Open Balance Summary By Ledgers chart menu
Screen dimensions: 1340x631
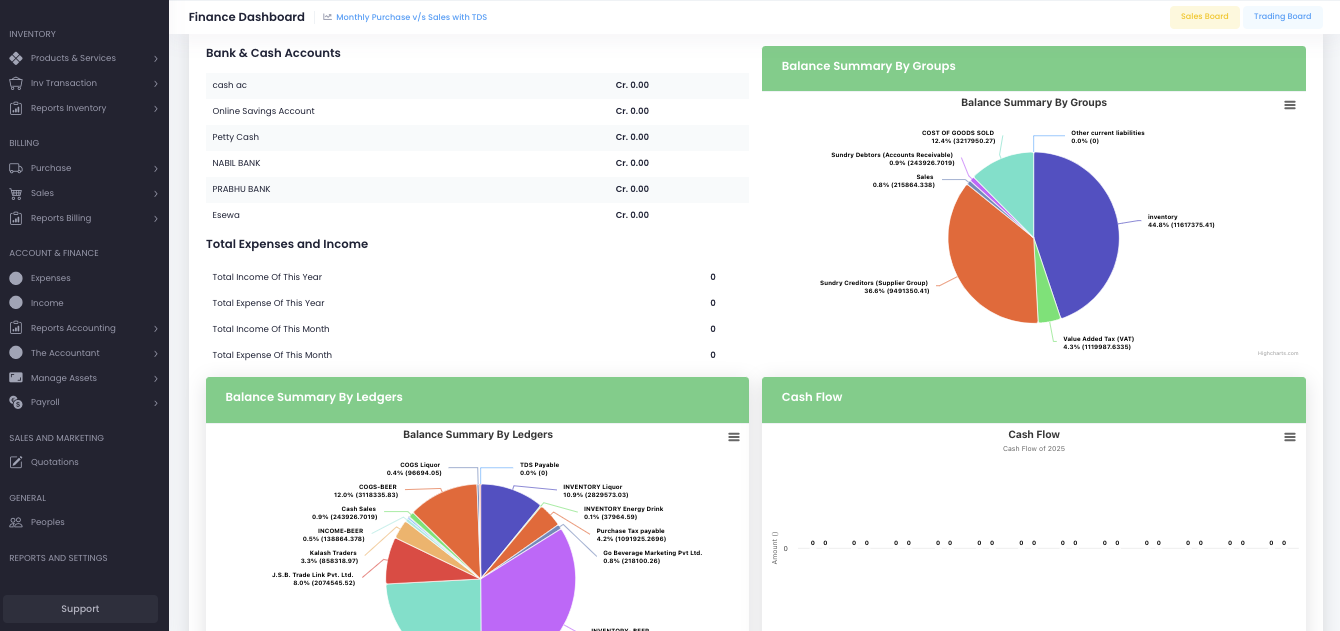pos(734,437)
